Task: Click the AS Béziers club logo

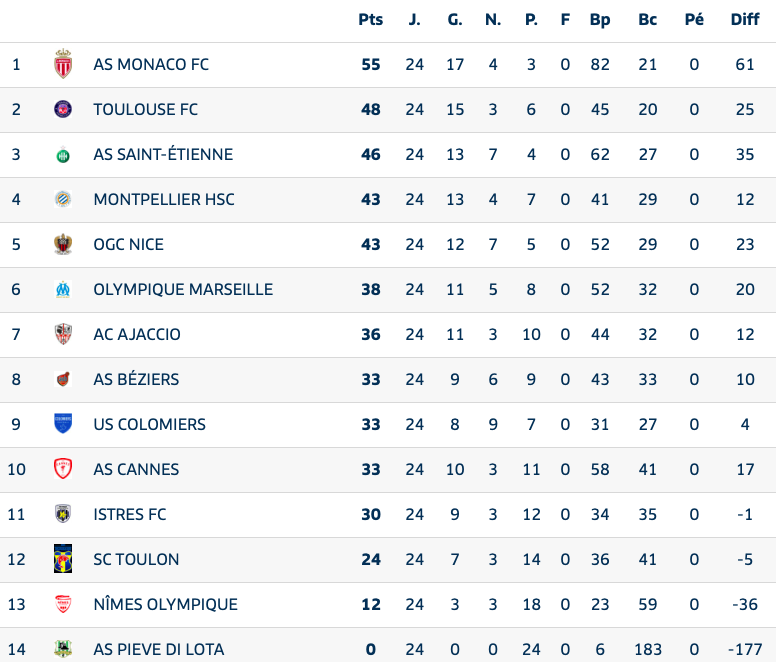Action: coord(63,379)
